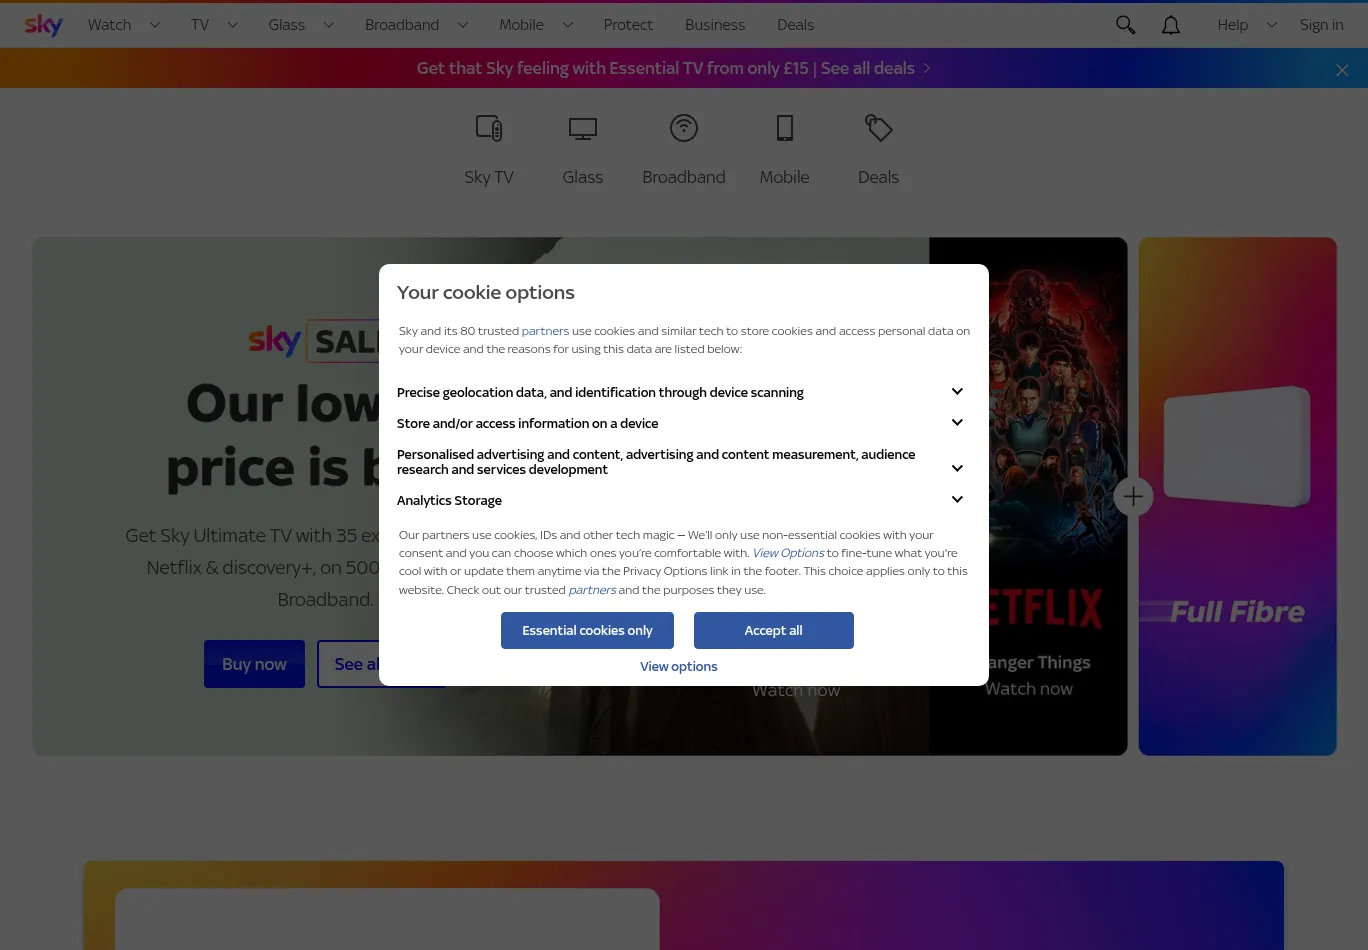The image size is (1368, 950).
Task: Open the search magnifier icon
Action: [1125, 25]
